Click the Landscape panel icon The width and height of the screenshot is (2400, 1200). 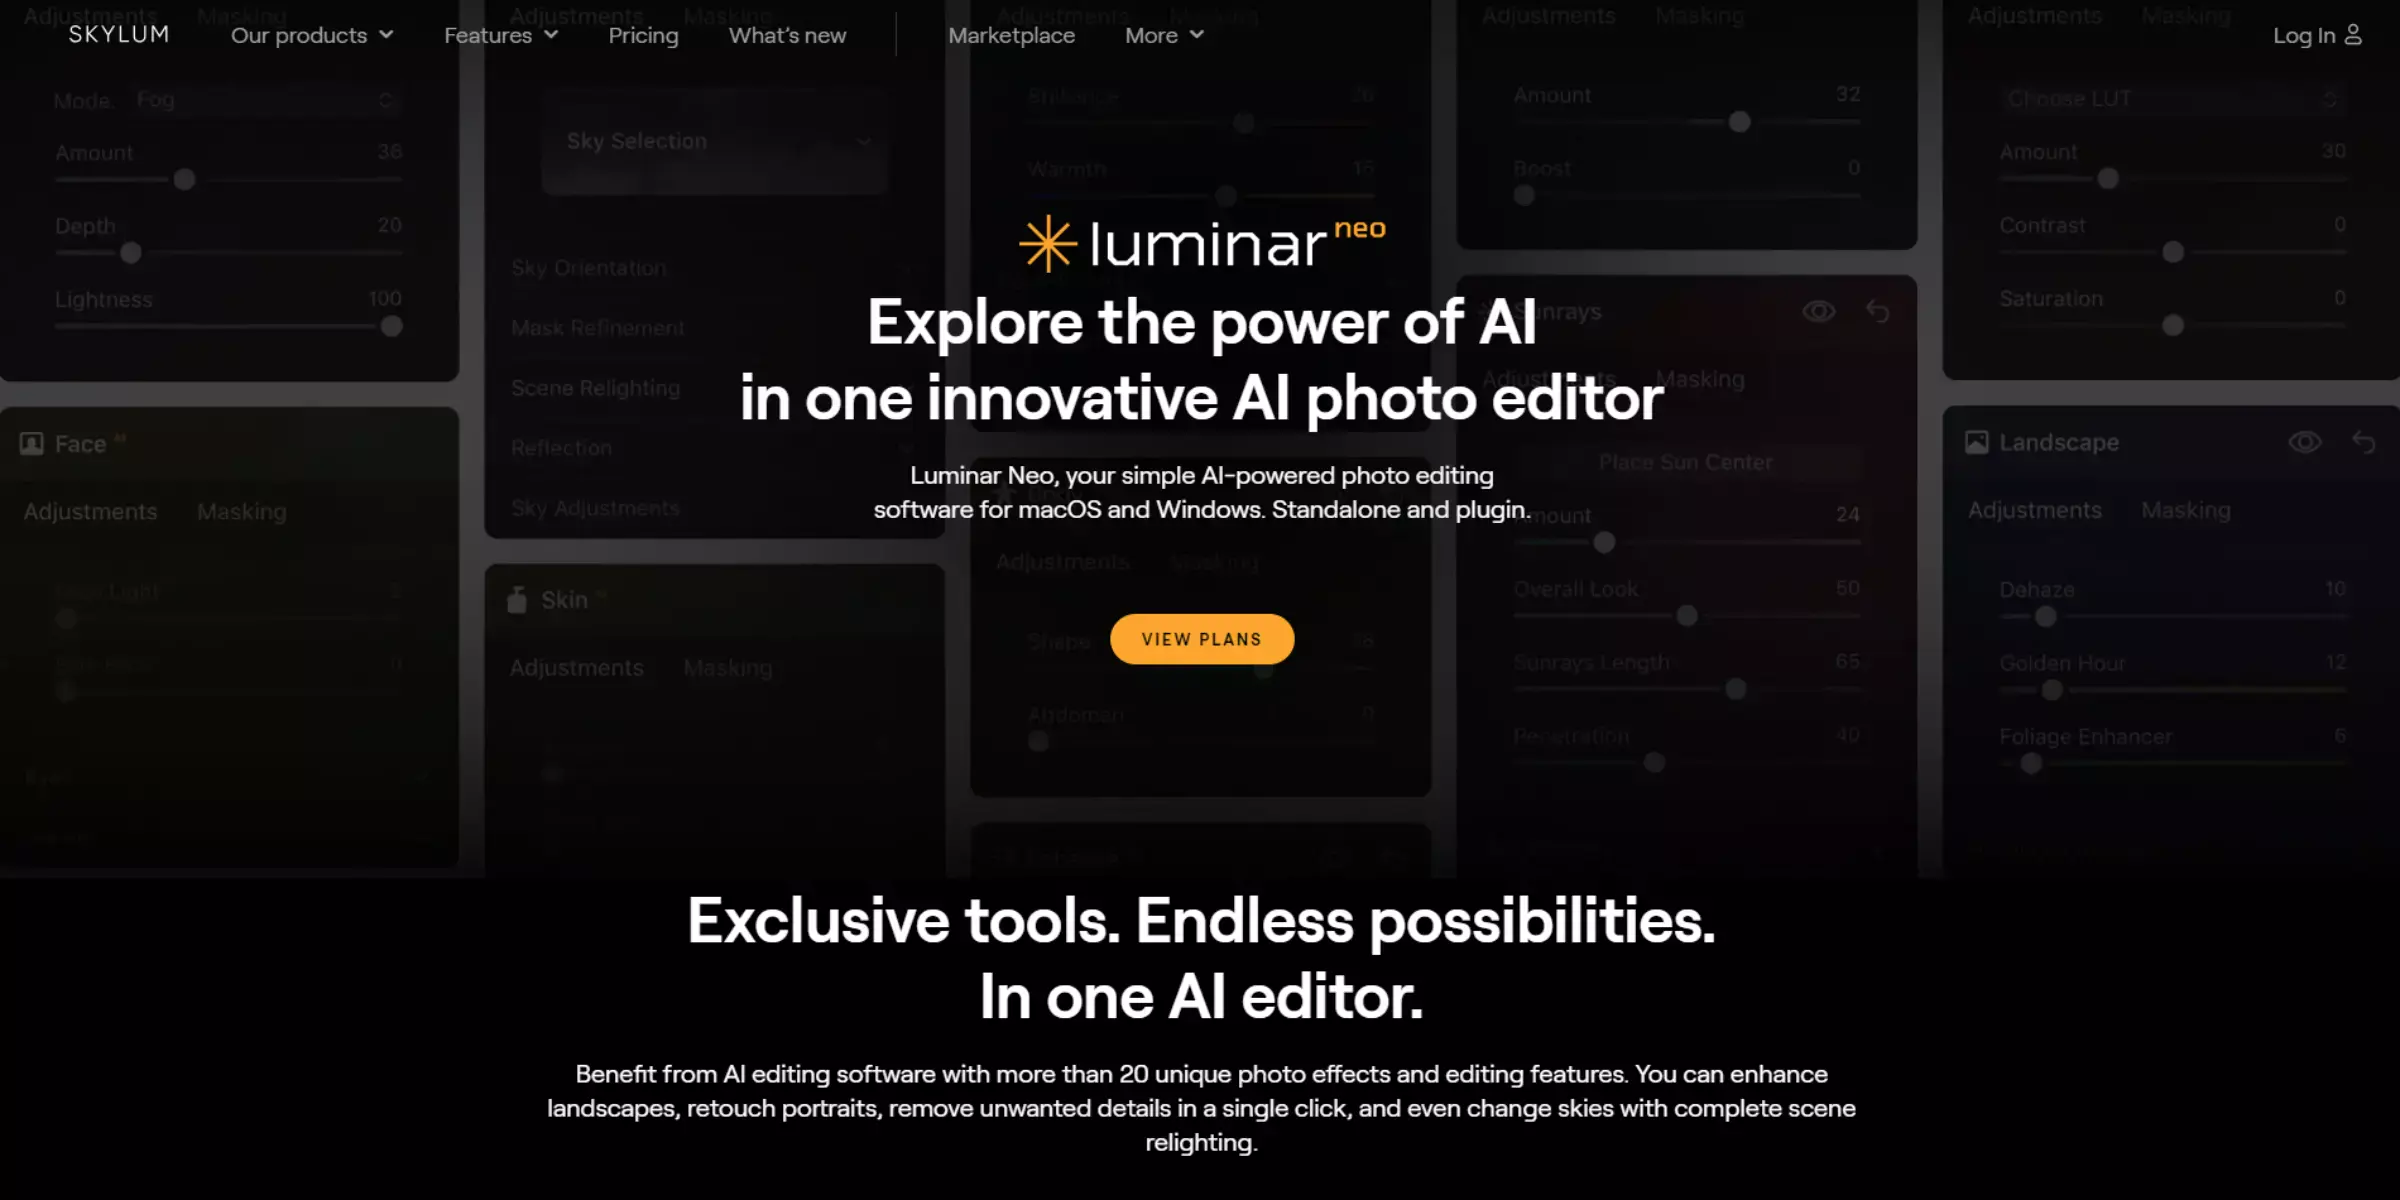[1978, 442]
